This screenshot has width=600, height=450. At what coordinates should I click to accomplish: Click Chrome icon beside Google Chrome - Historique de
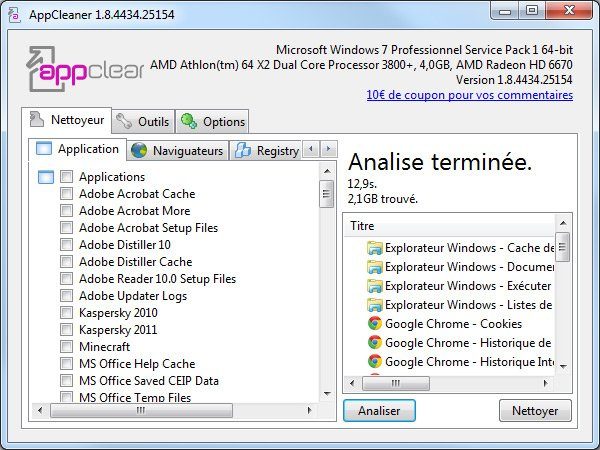375,342
